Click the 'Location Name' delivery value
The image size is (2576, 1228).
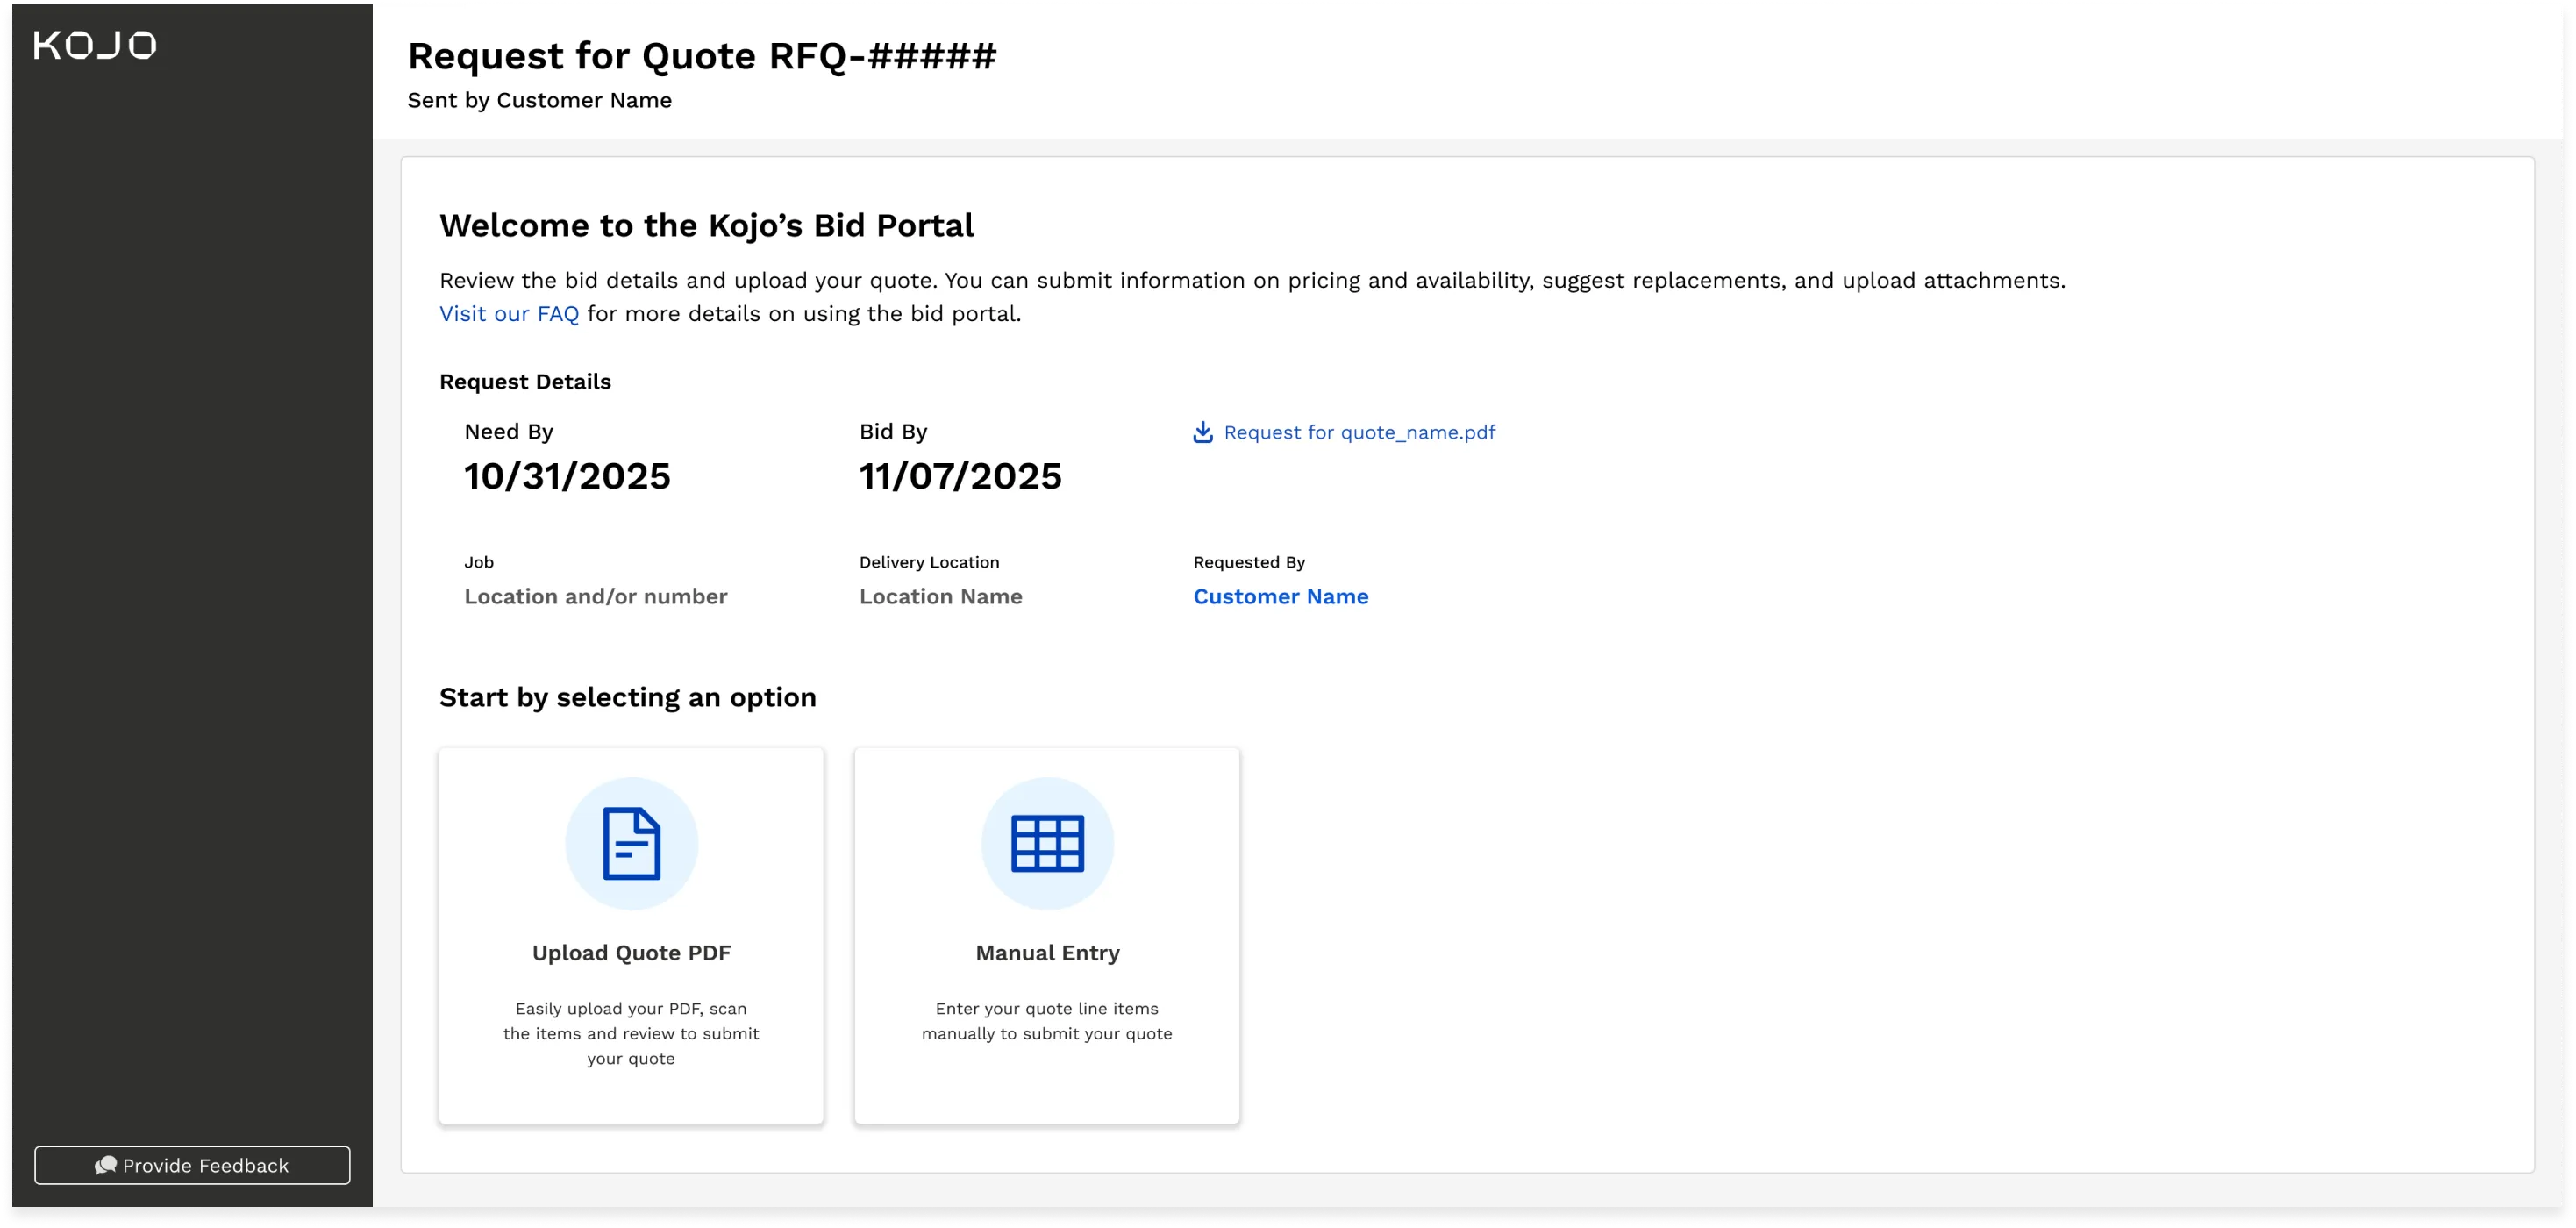940,596
